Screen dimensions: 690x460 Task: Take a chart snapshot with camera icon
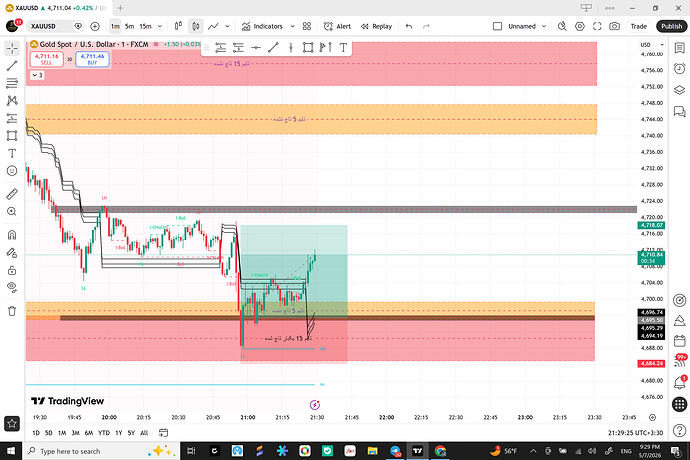click(614, 26)
